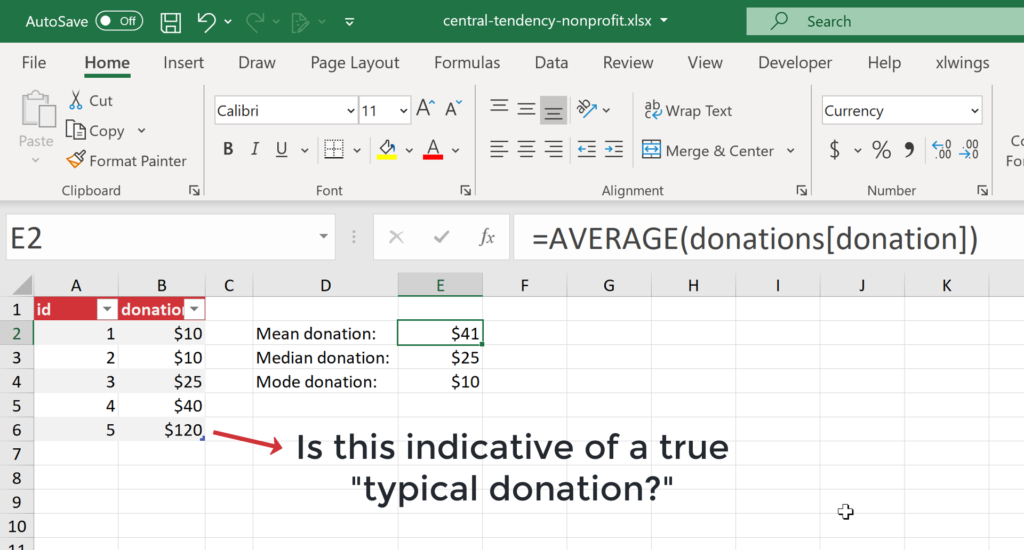Viewport: 1024px width, 550px height.
Task: Toggle Underline formatting
Action: click(x=281, y=150)
